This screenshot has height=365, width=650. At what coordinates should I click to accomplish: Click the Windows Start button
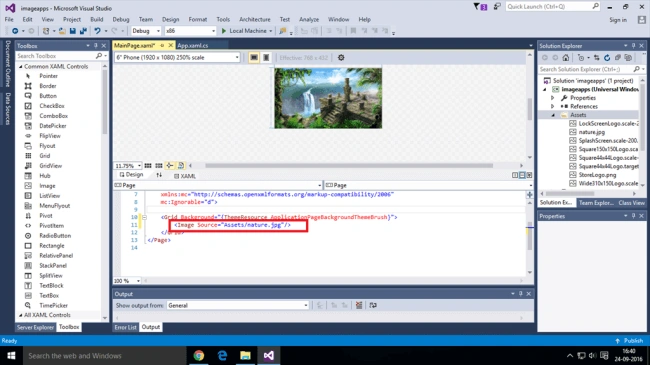point(11,355)
